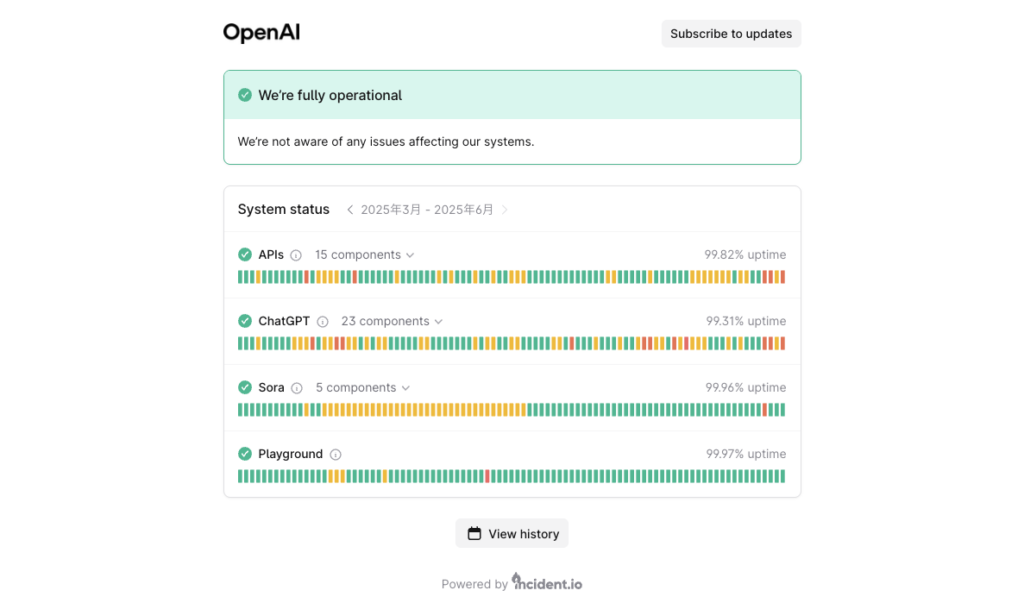The width and height of the screenshot is (1024, 603).
Task: Click the info icon next to Sora
Action: coord(296,388)
